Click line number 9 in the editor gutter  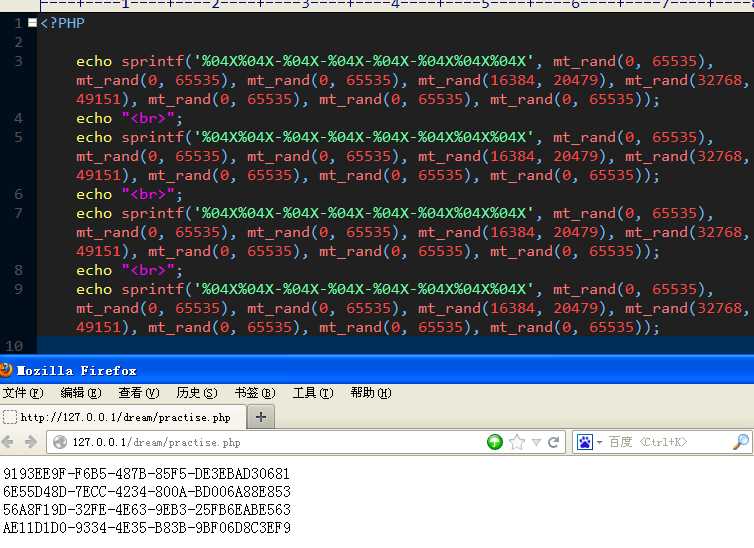point(18,289)
